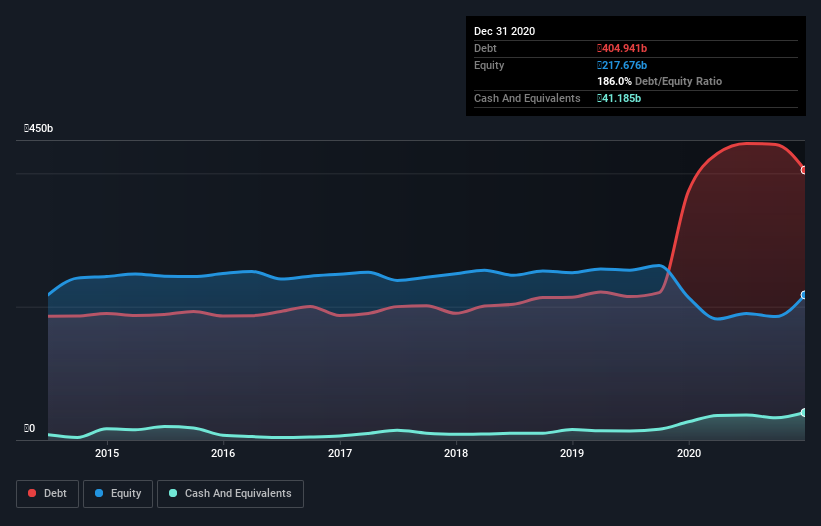The width and height of the screenshot is (821, 526).
Task: Click the blue Equity legend dot
Action: click(x=99, y=493)
